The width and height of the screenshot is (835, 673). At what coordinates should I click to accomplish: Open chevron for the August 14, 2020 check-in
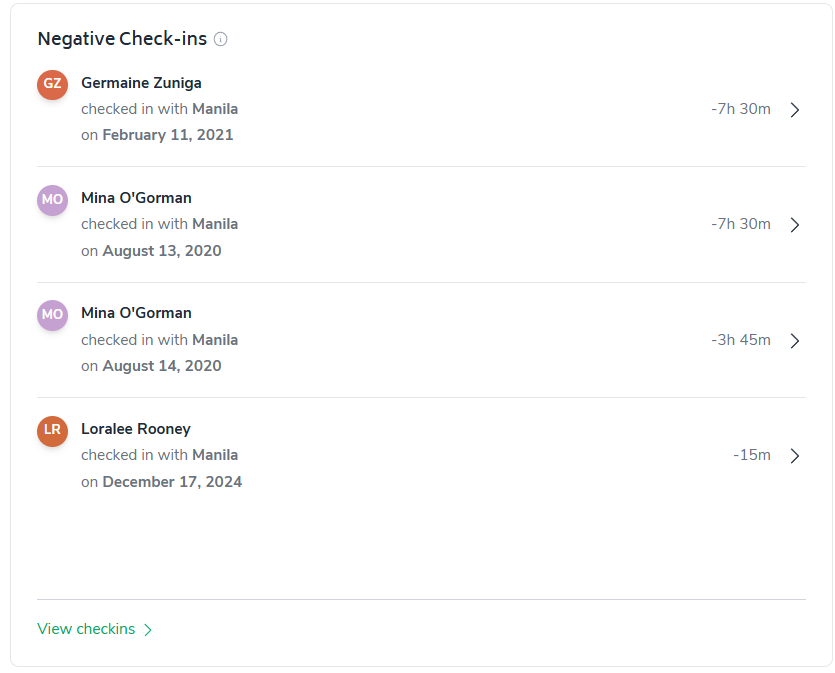point(795,341)
